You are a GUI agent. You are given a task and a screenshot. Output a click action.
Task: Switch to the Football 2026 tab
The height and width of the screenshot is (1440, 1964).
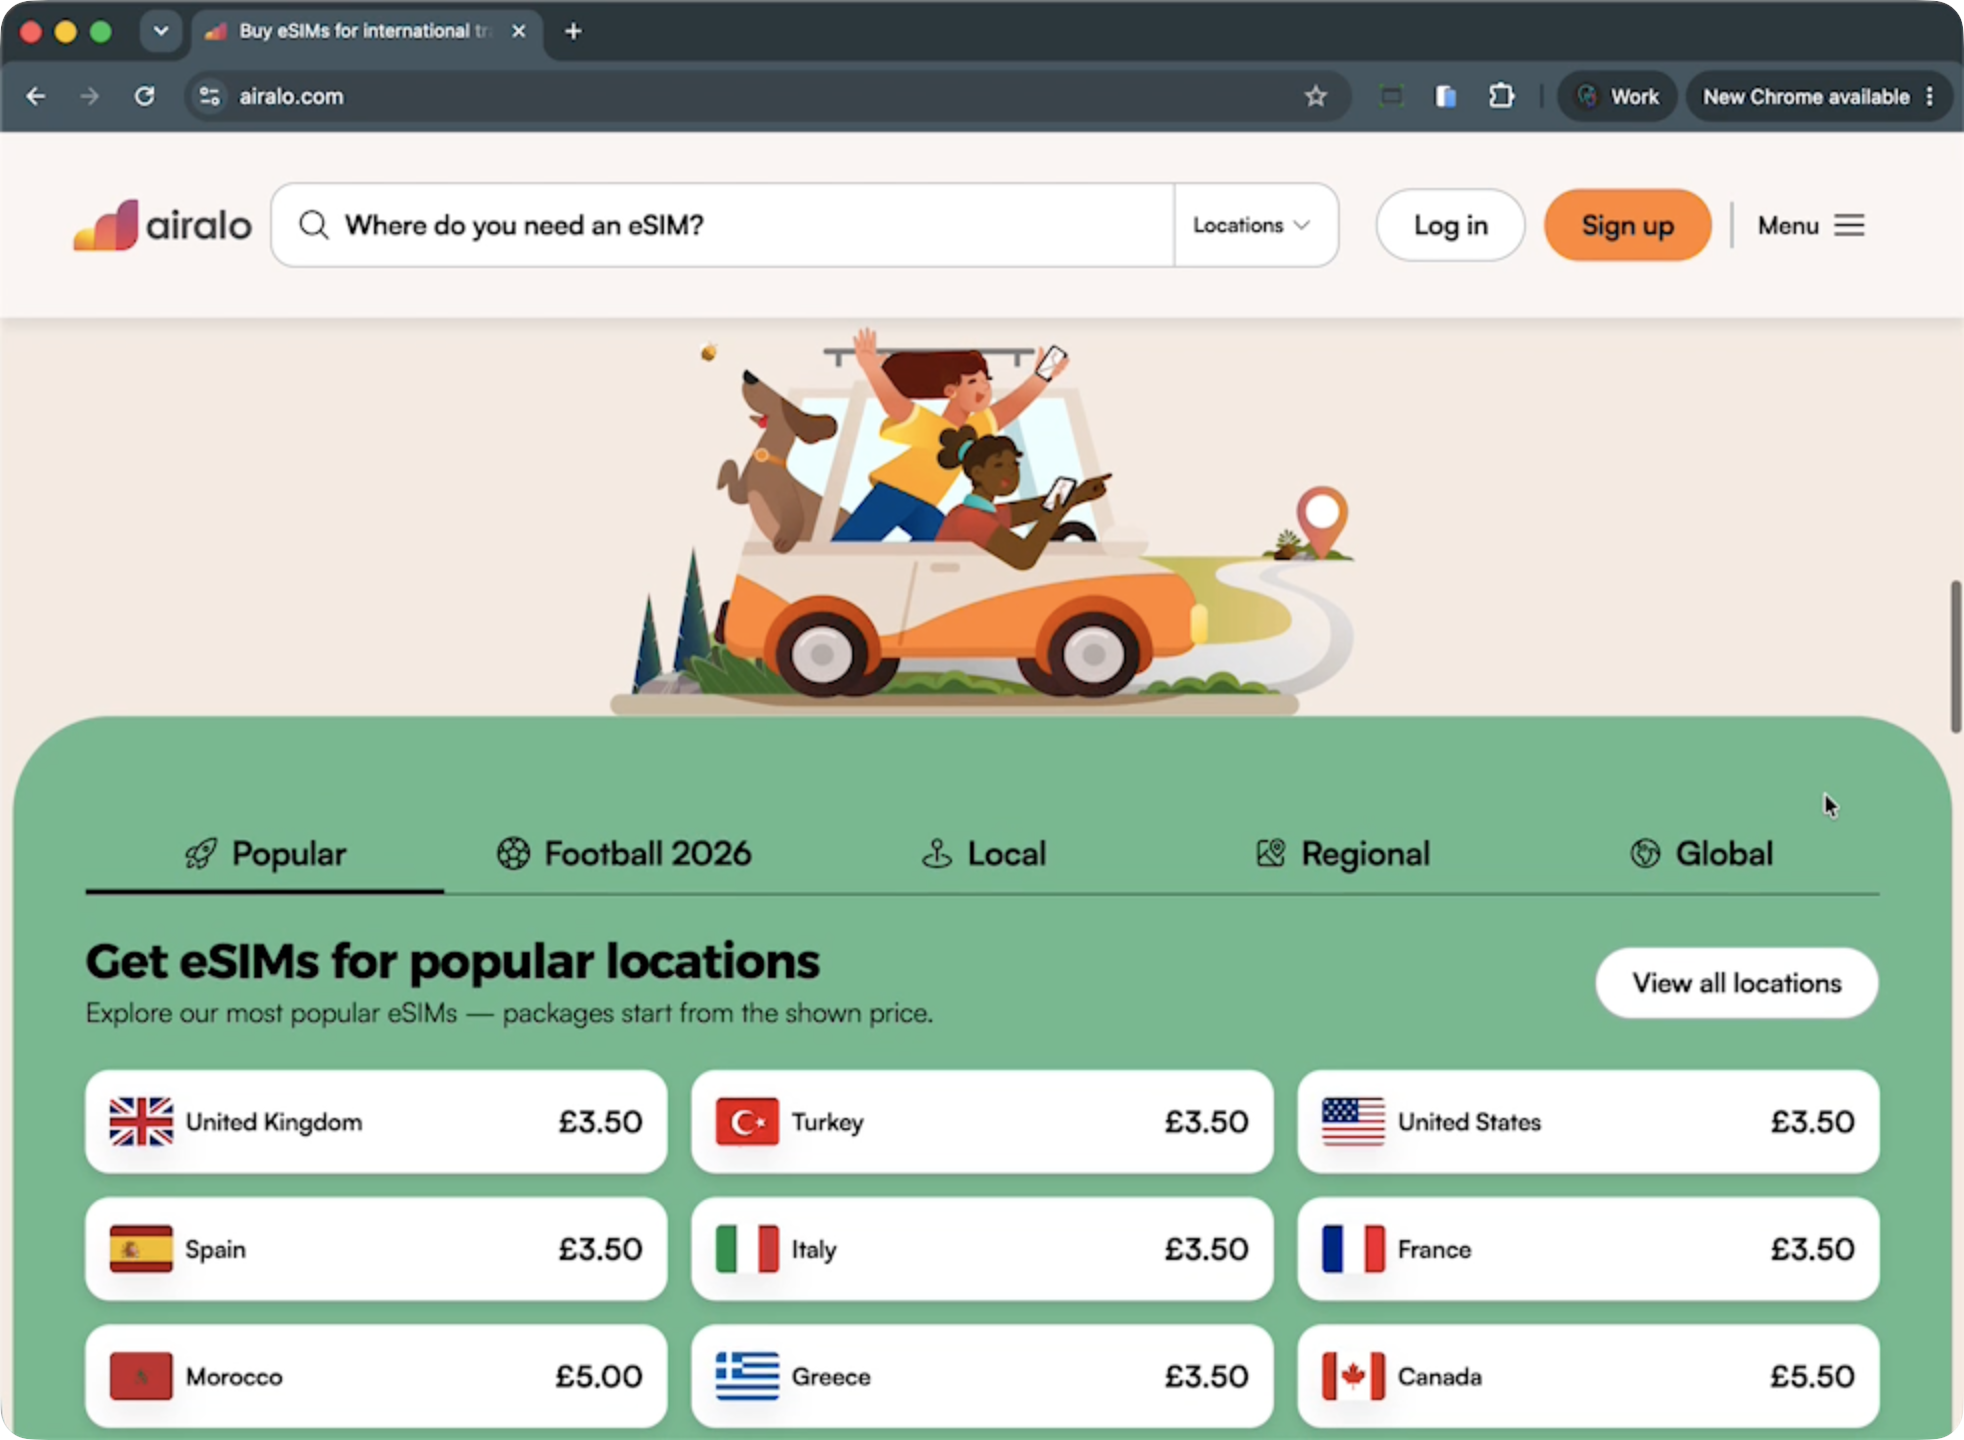[624, 854]
